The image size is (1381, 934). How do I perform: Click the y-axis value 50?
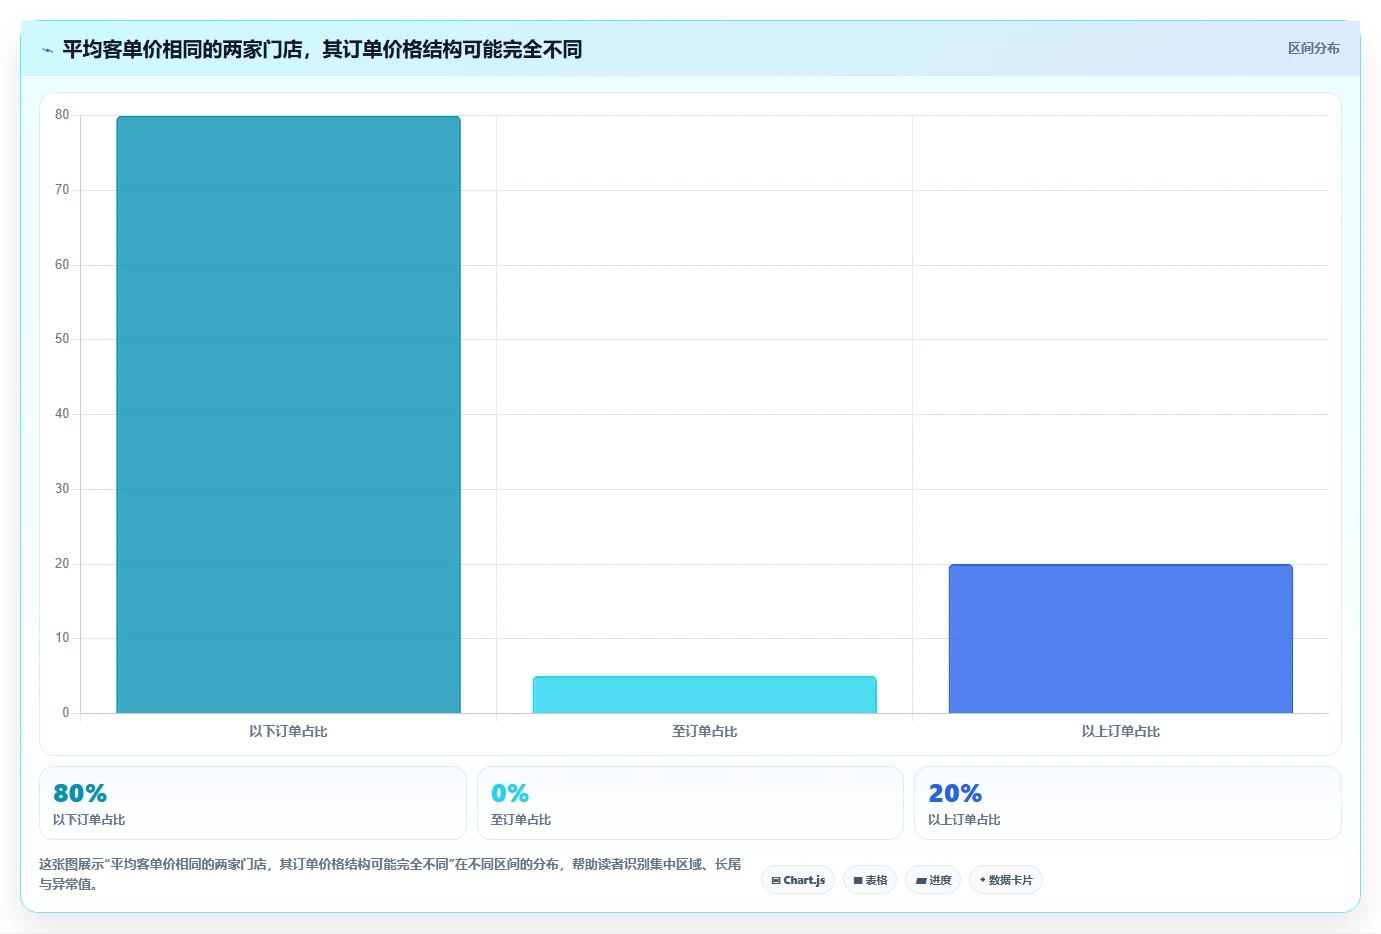pos(62,339)
